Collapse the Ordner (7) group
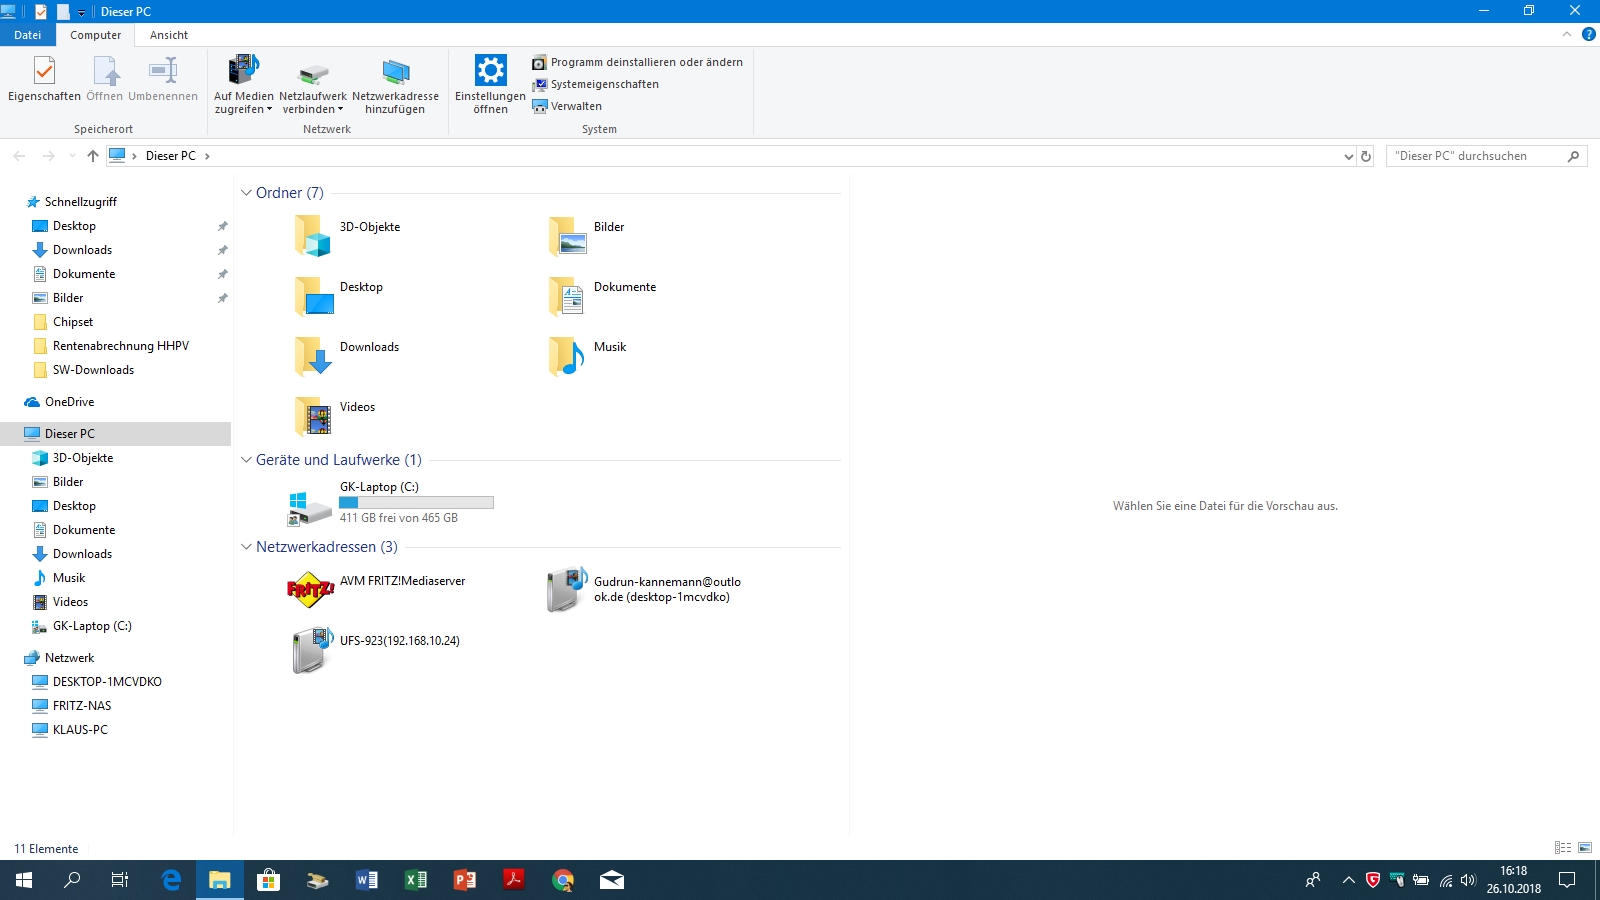Screen dimensions: 1600x900 [x=246, y=193]
